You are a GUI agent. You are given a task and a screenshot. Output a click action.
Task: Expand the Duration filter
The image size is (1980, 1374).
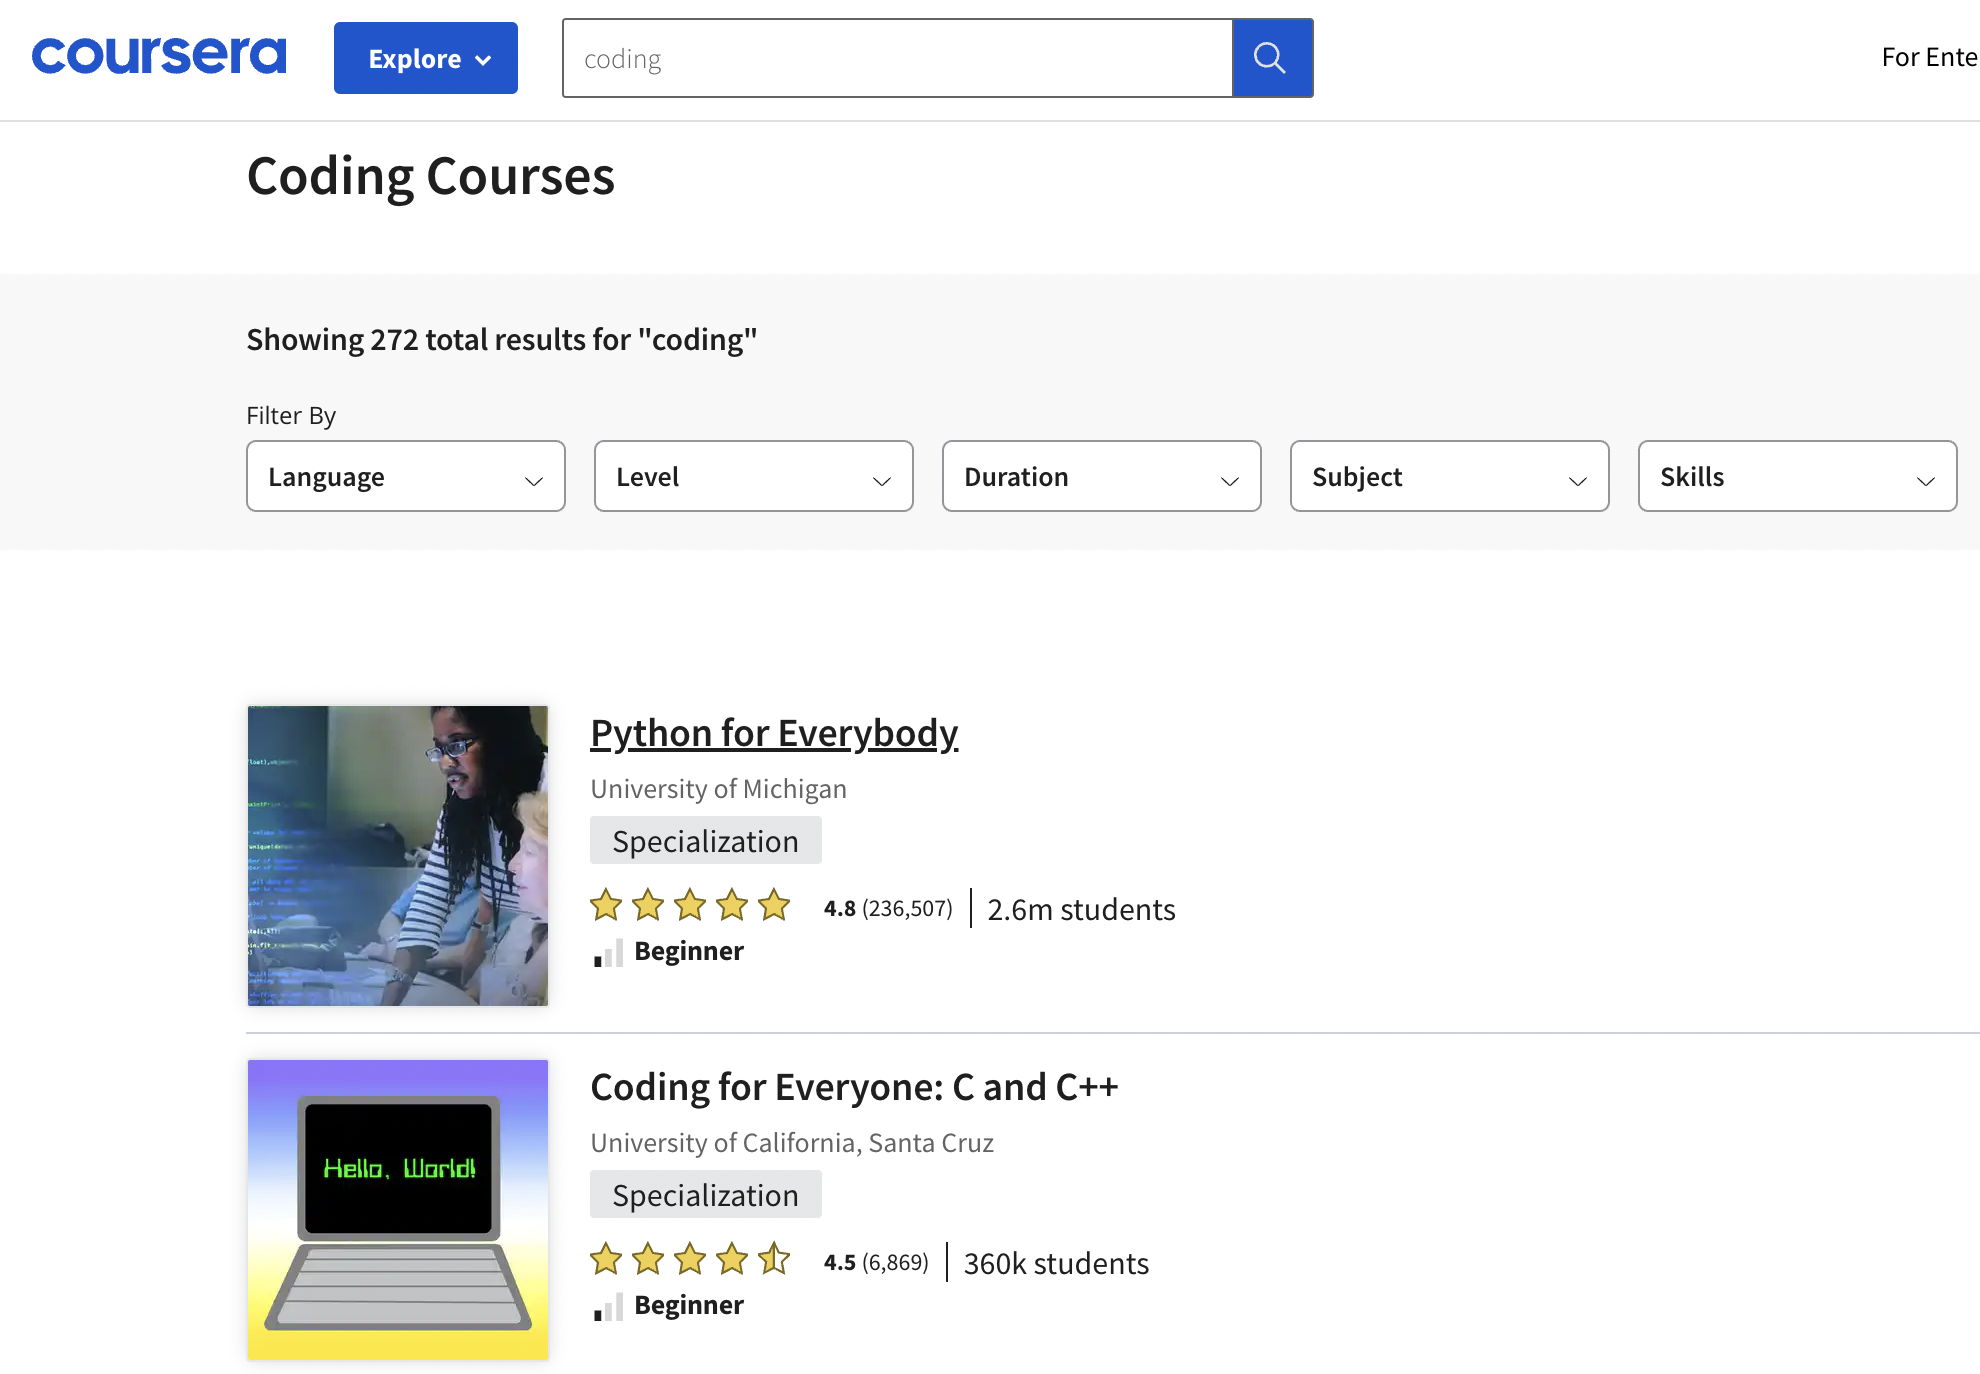[1101, 477]
